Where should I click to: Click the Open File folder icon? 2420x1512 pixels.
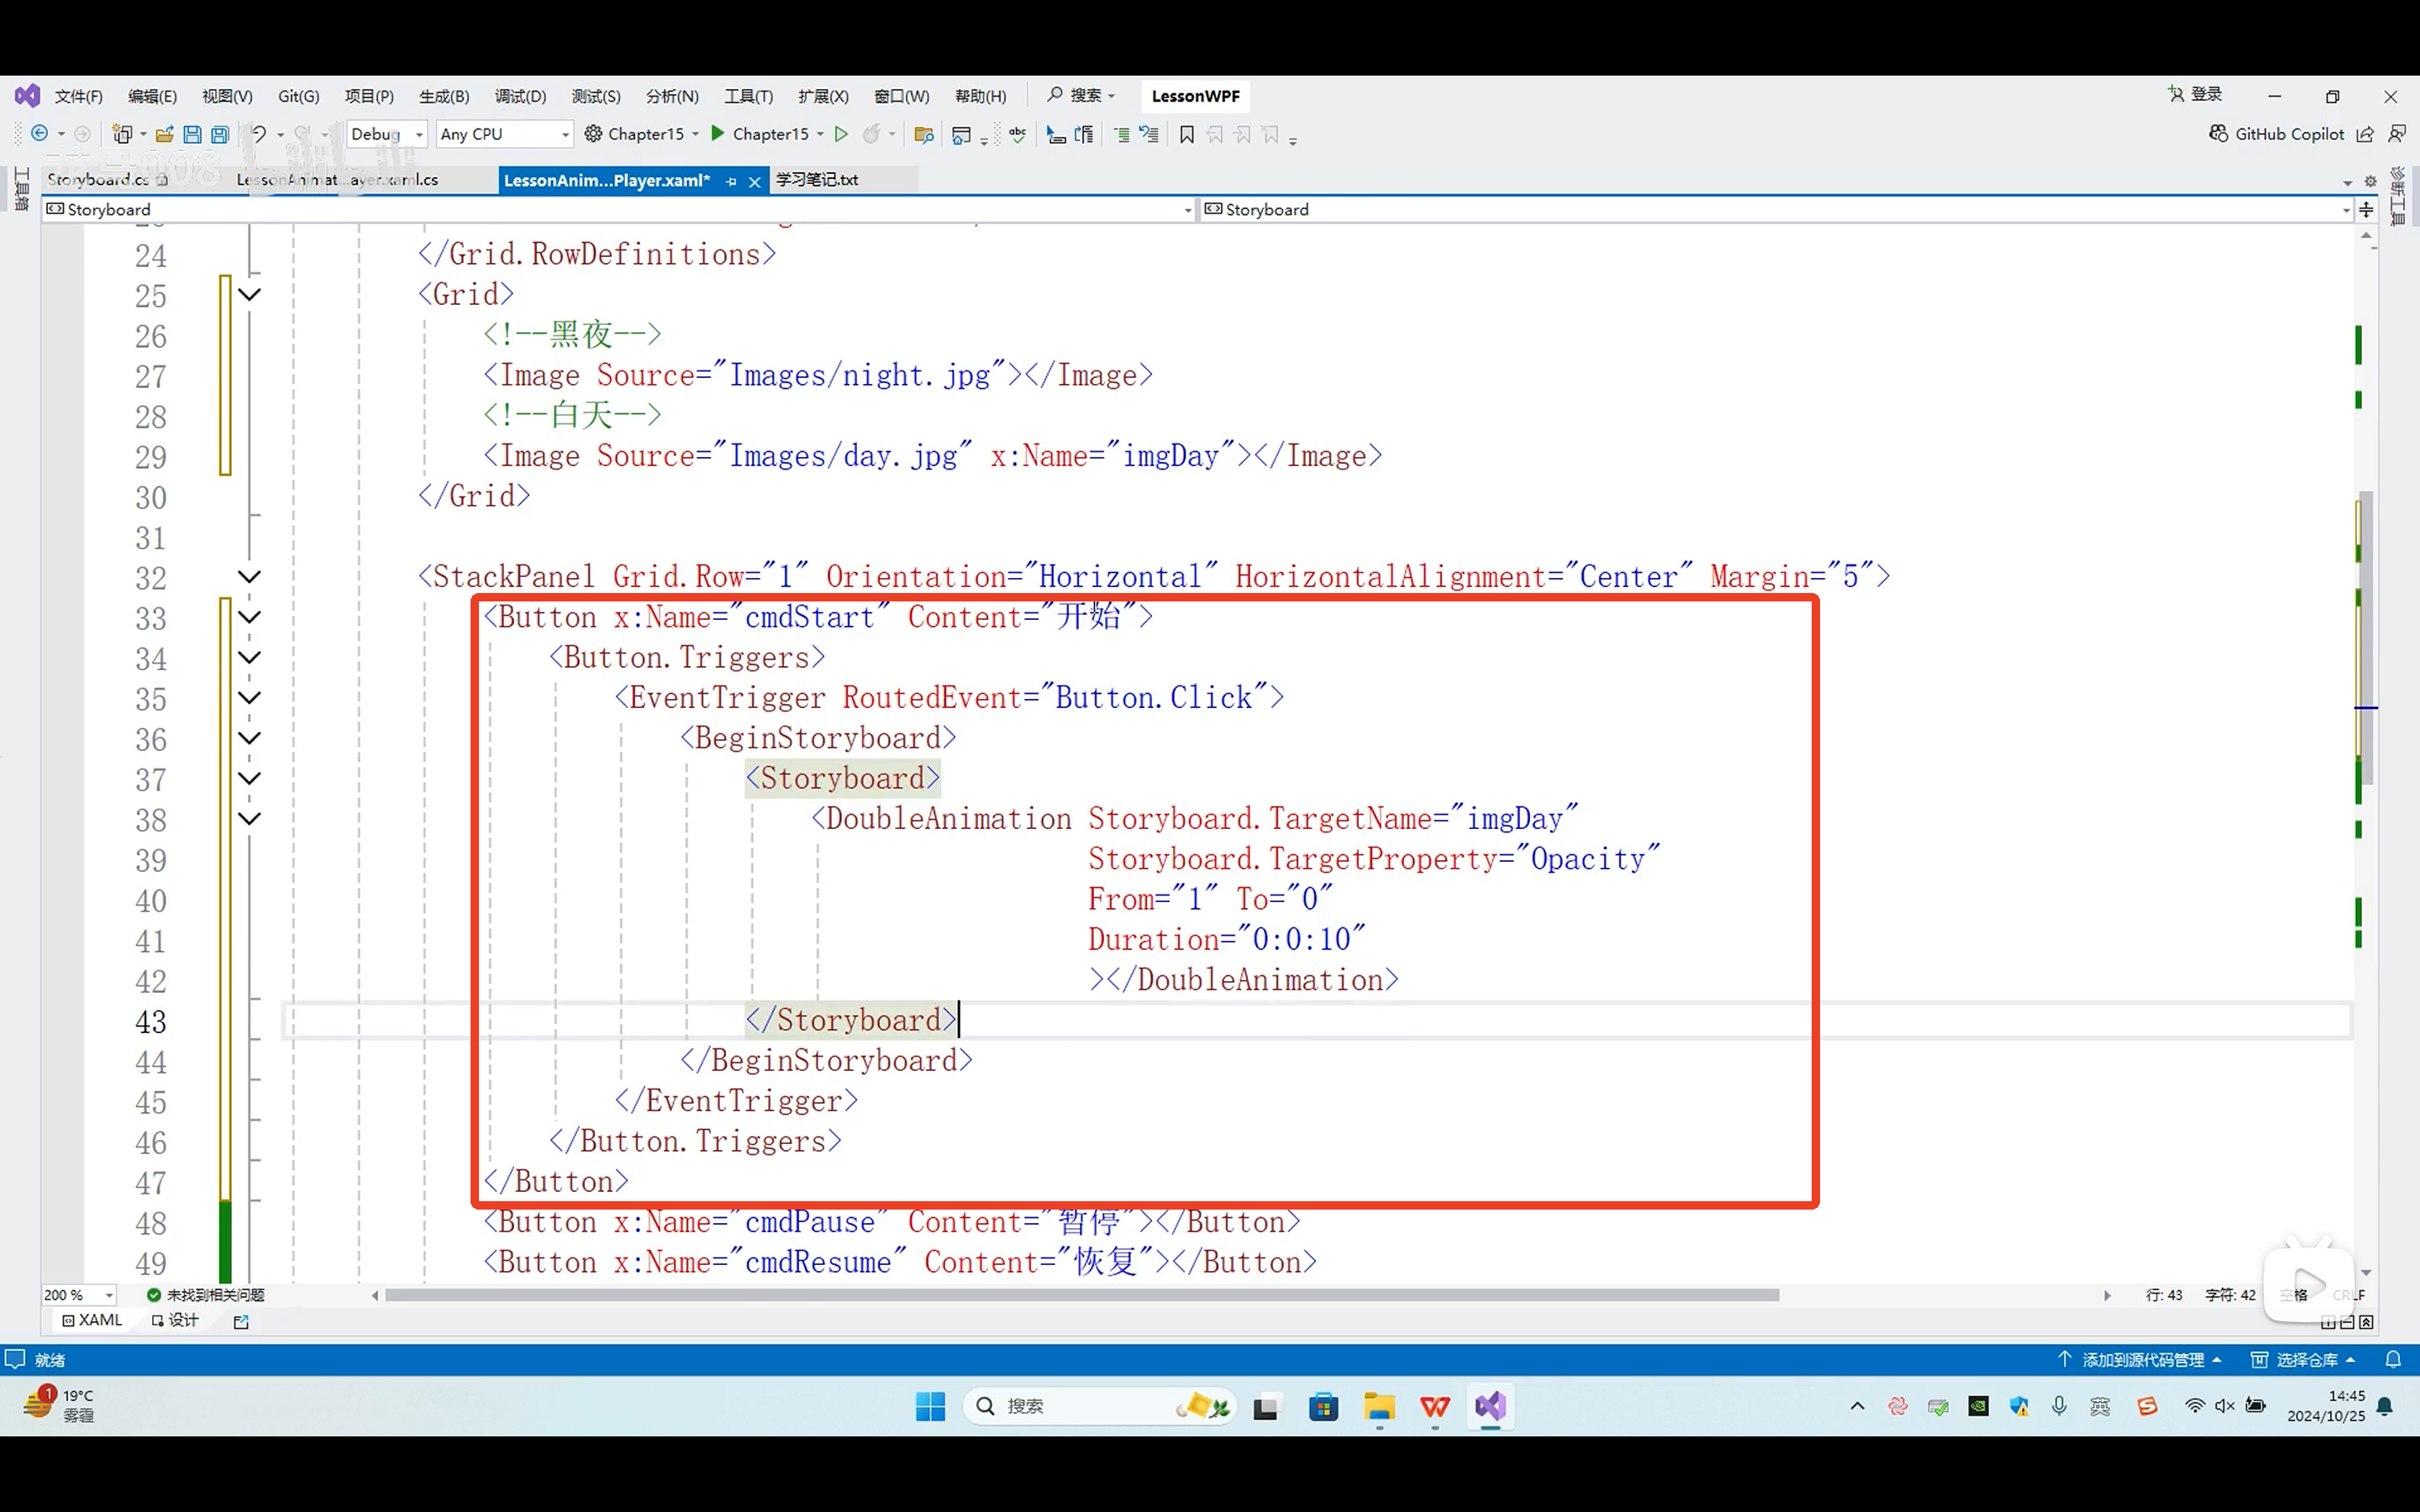[164, 134]
